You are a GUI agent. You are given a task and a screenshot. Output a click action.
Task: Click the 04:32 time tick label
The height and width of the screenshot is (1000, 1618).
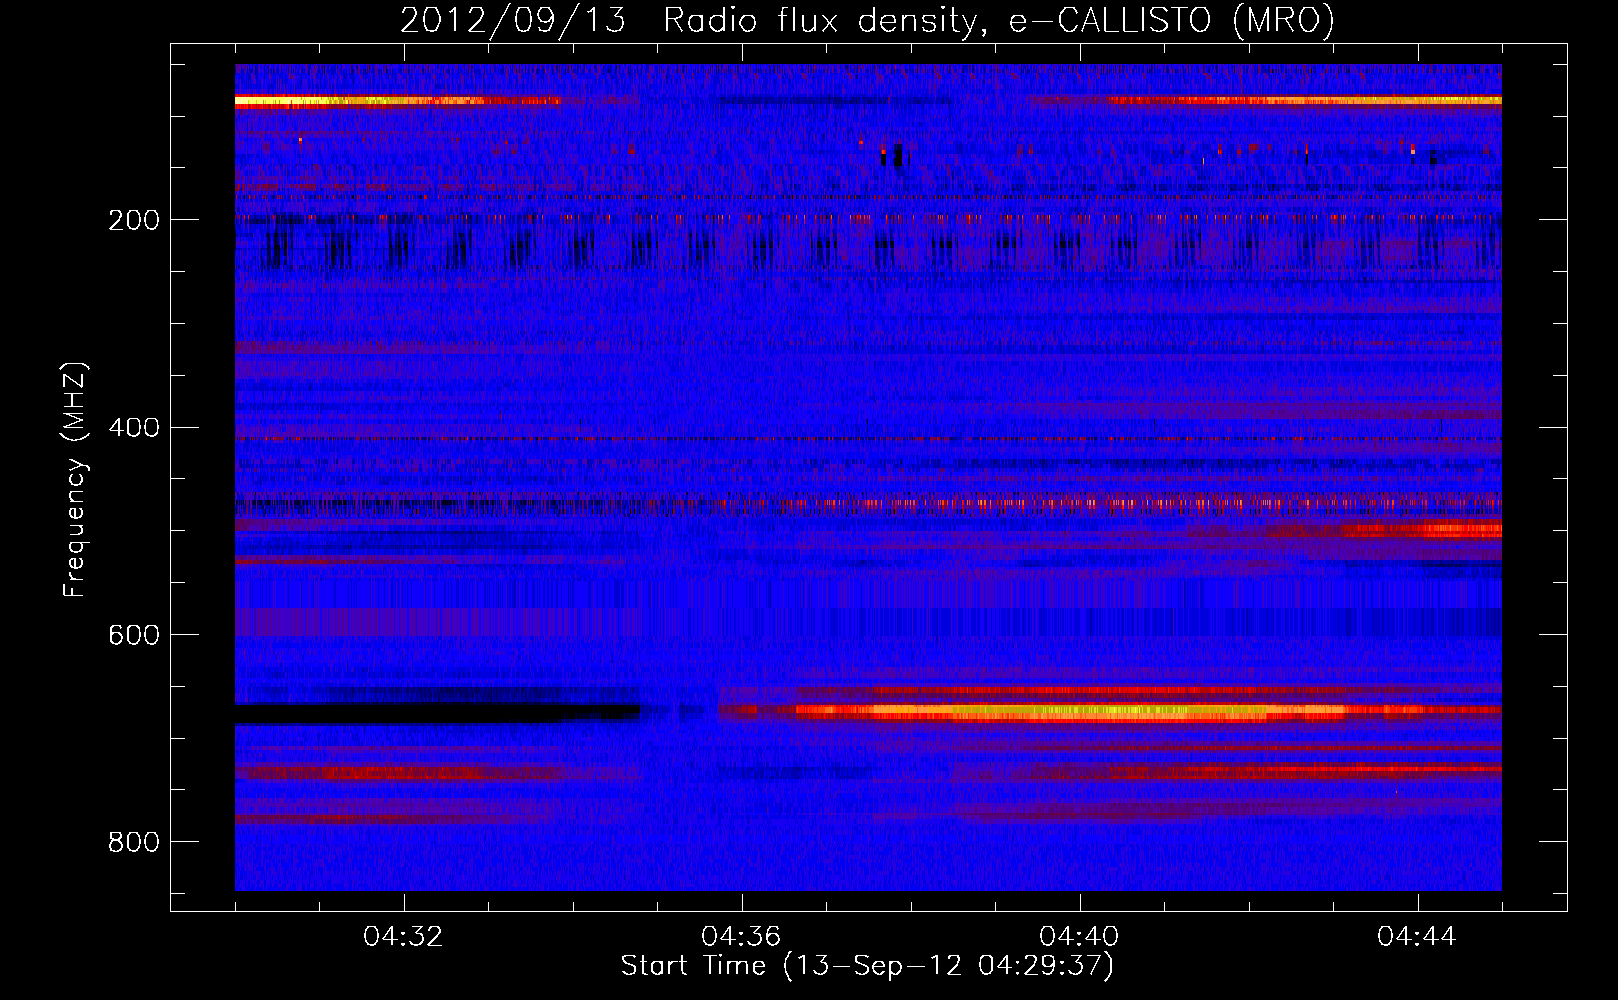404,937
